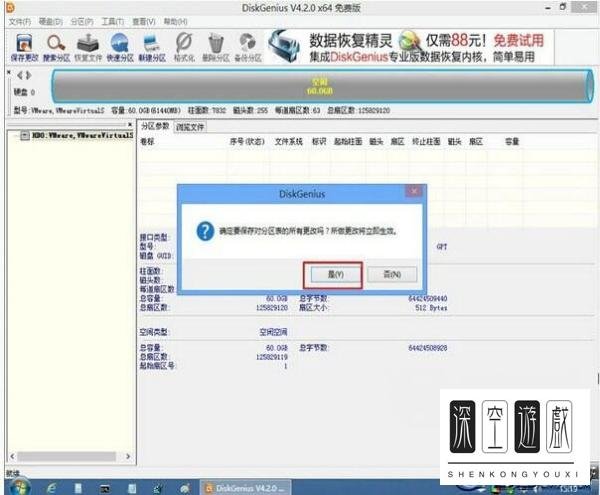Click the 序号(状态) column header
This screenshot has width=600, height=495.
pos(247,142)
